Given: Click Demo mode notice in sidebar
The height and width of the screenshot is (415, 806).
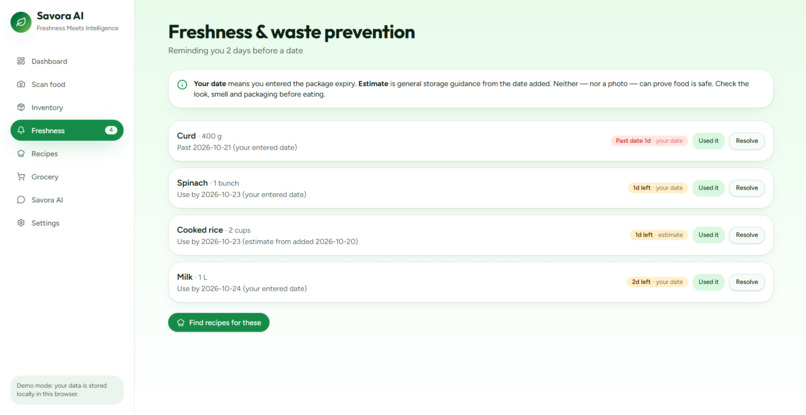Looking at the screenshot, I should coord(67,390).
